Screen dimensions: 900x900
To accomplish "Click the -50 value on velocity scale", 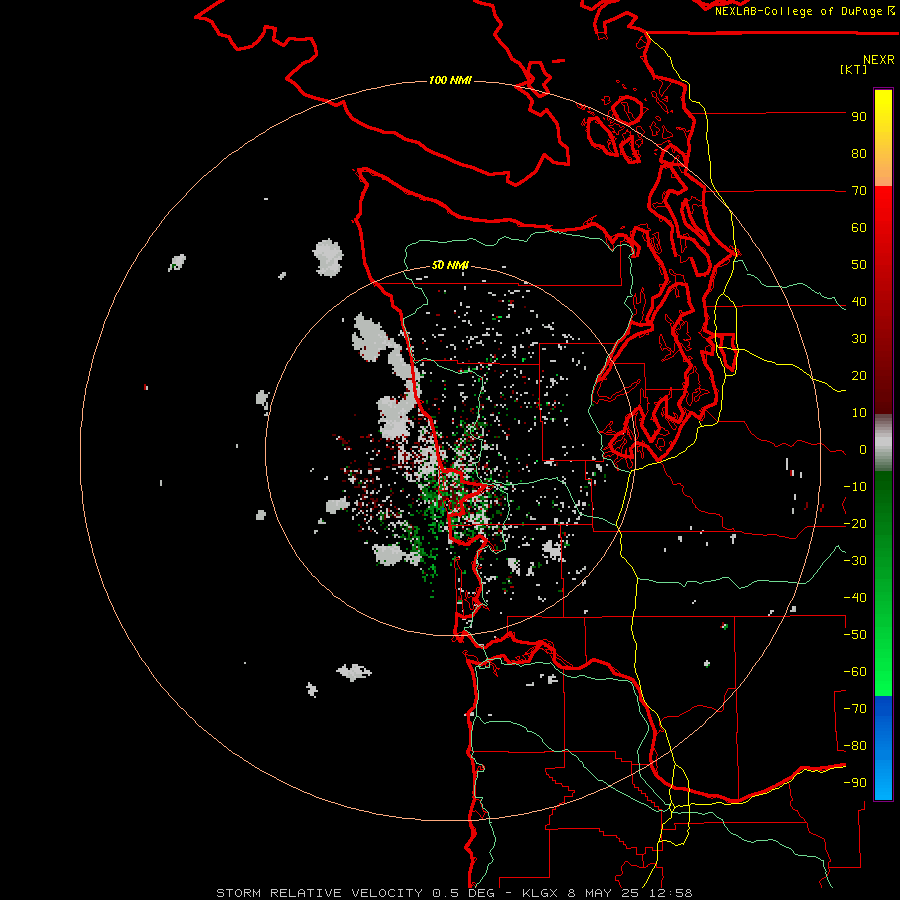I will click(x=855, y=635).
